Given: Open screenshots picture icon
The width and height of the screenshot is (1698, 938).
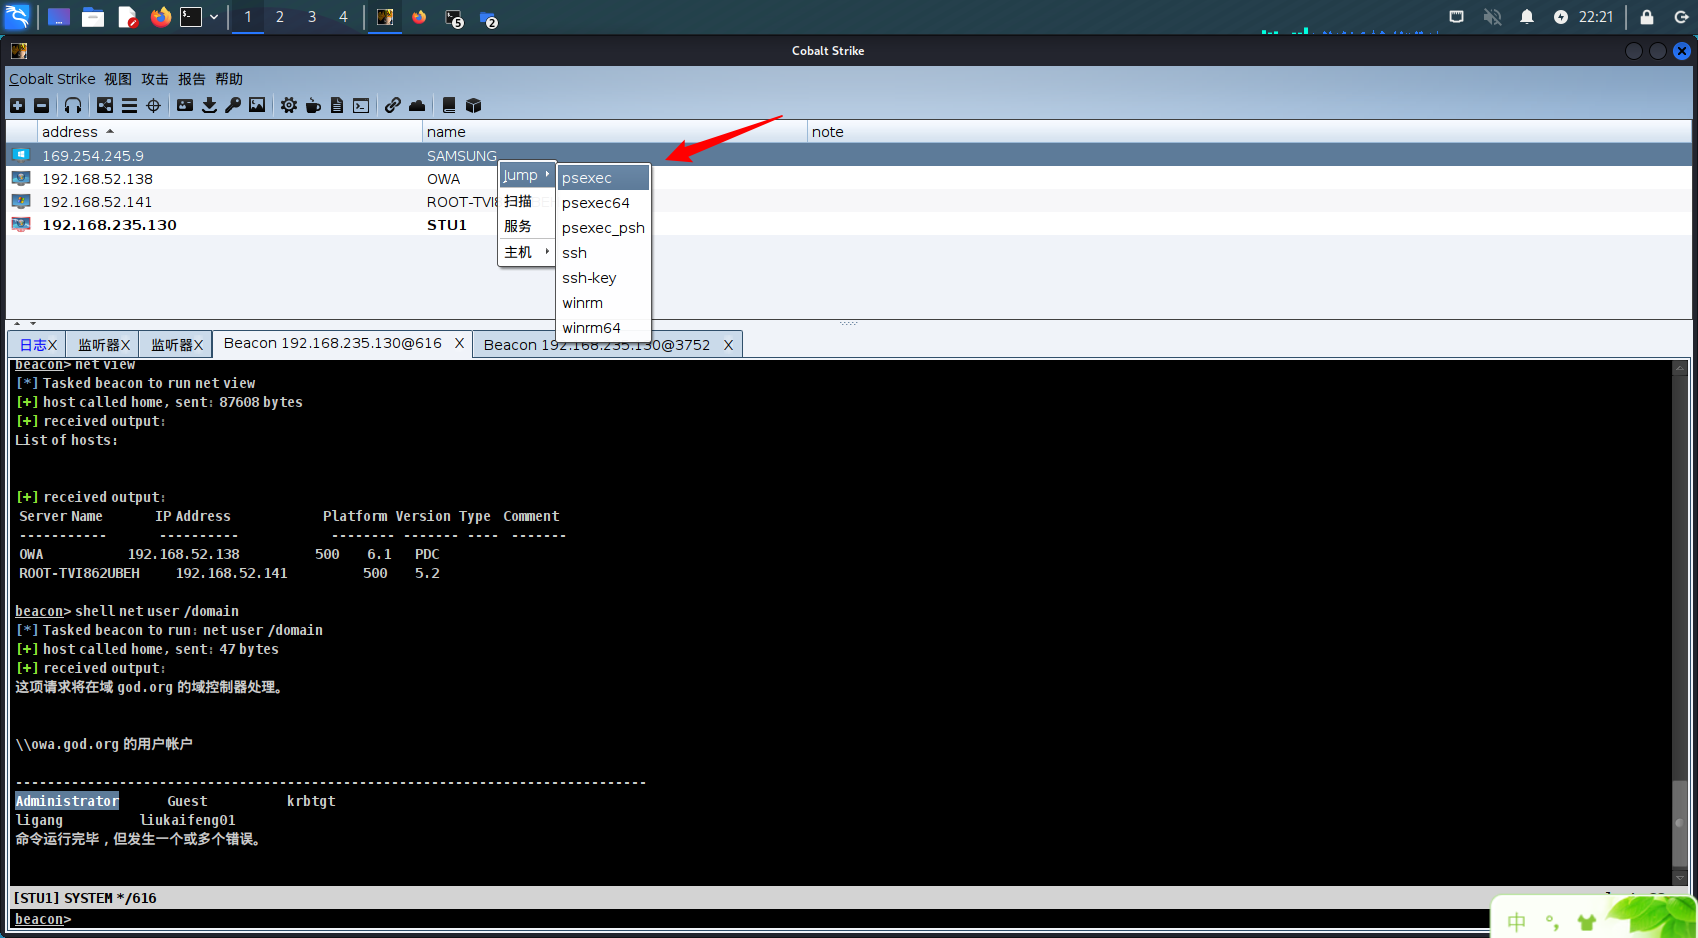Looking at the screenshot, I should tap(257, 105).
